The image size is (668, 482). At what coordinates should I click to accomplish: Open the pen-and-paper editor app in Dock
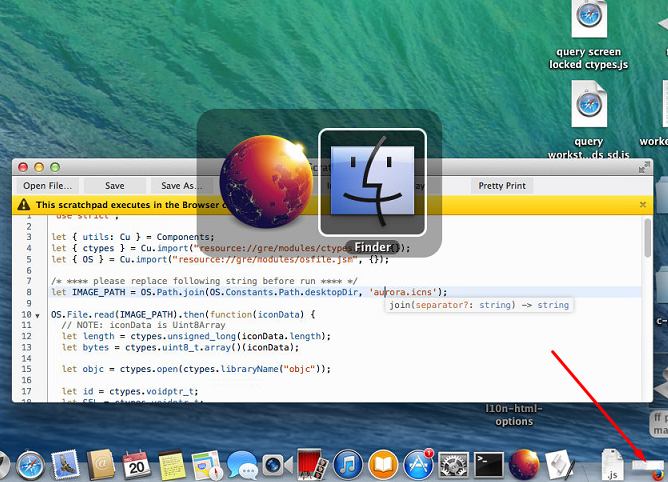coord(560,465)
